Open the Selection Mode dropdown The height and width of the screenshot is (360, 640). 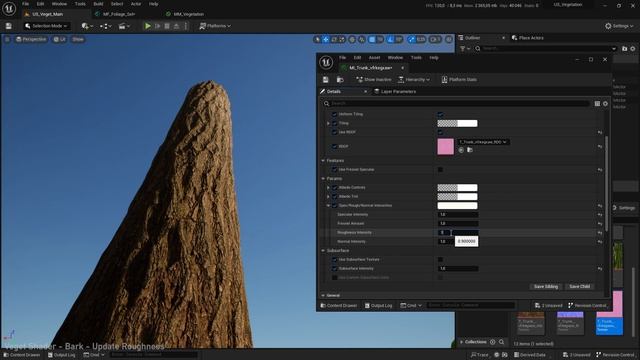pyautogui.click(x=46, y=26)
